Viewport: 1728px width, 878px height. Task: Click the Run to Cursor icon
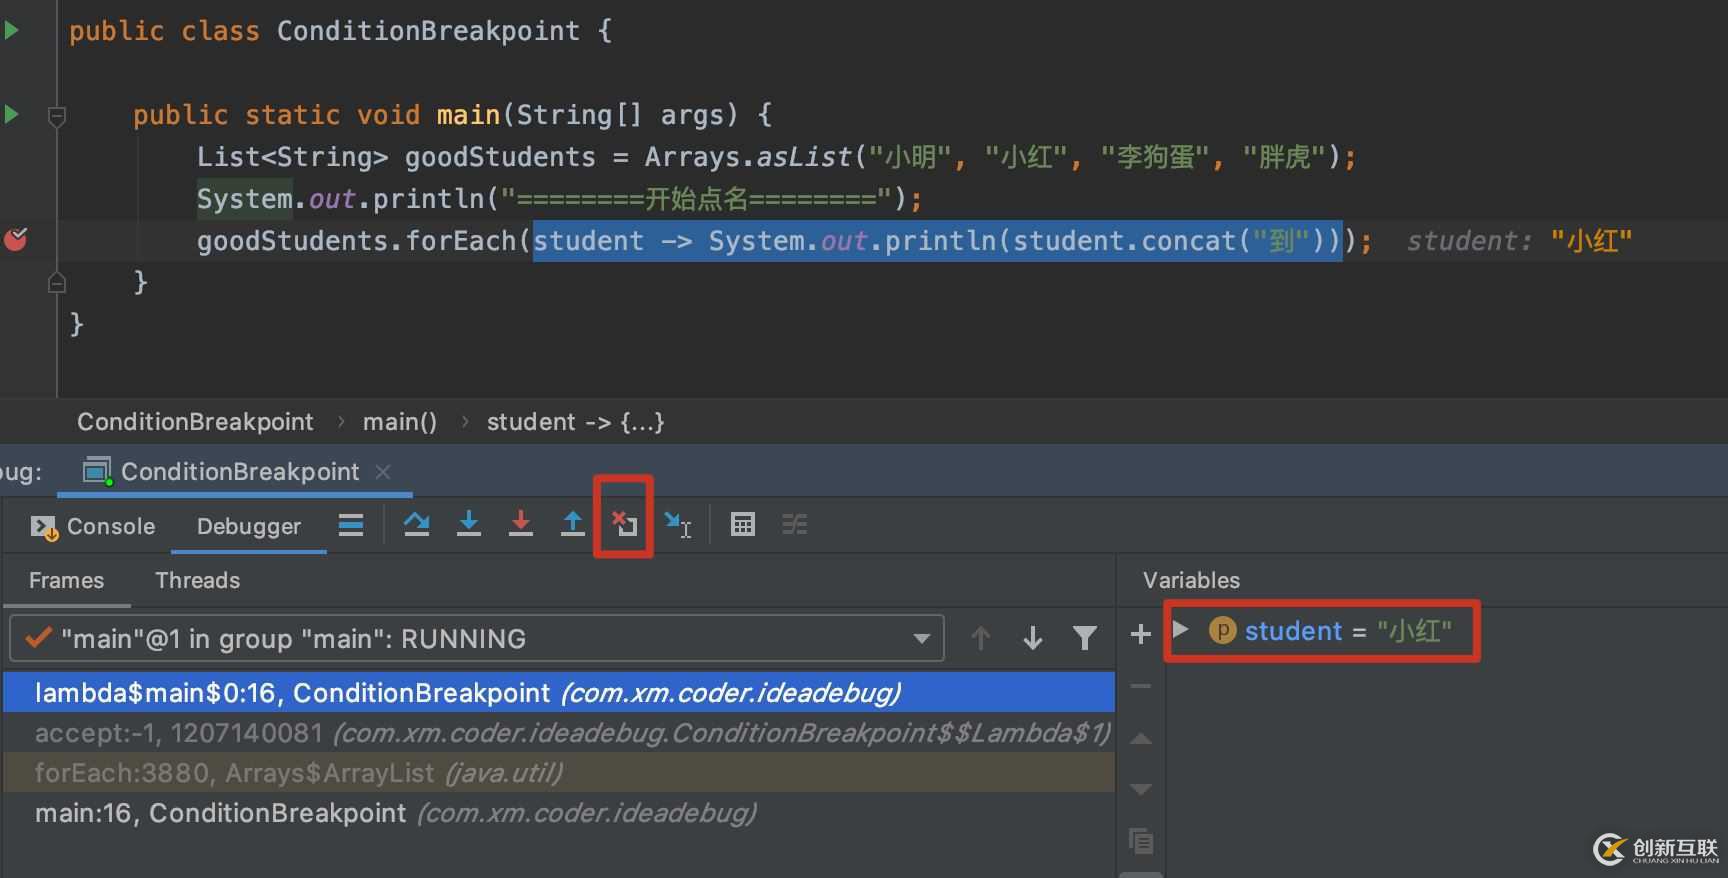pyautogui.click(x=678, y=524)
